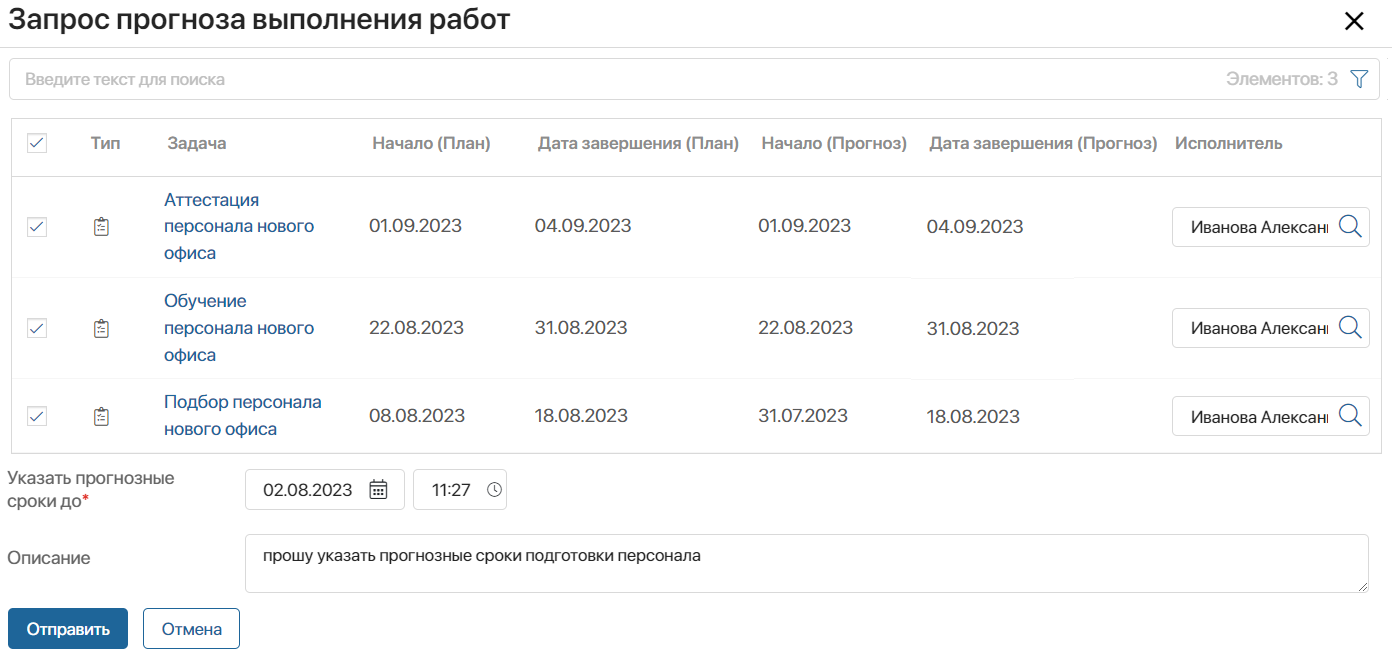The height and width of the screenshot is (658, 1392).
Task: Open calendar picker for 02.08.2023 date
Action: (x=378, y=490)
